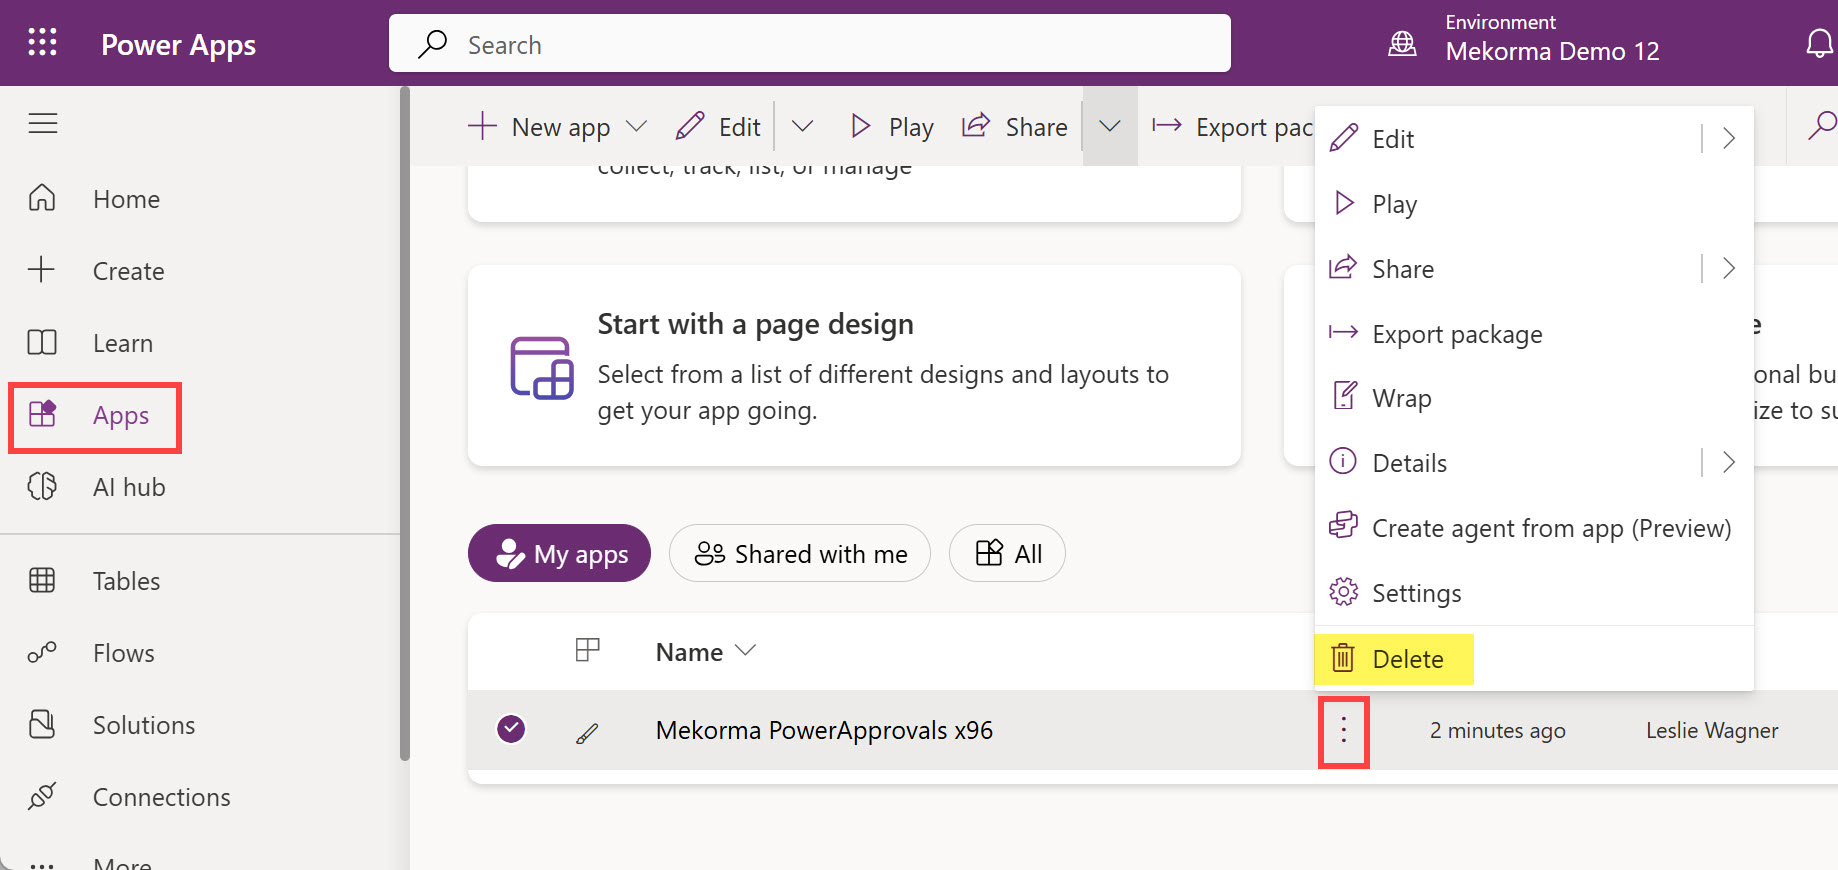Expand the Share submenu arrow in the context menu
This screenshot has height=870, width=1838.
tap(1728, 268)
